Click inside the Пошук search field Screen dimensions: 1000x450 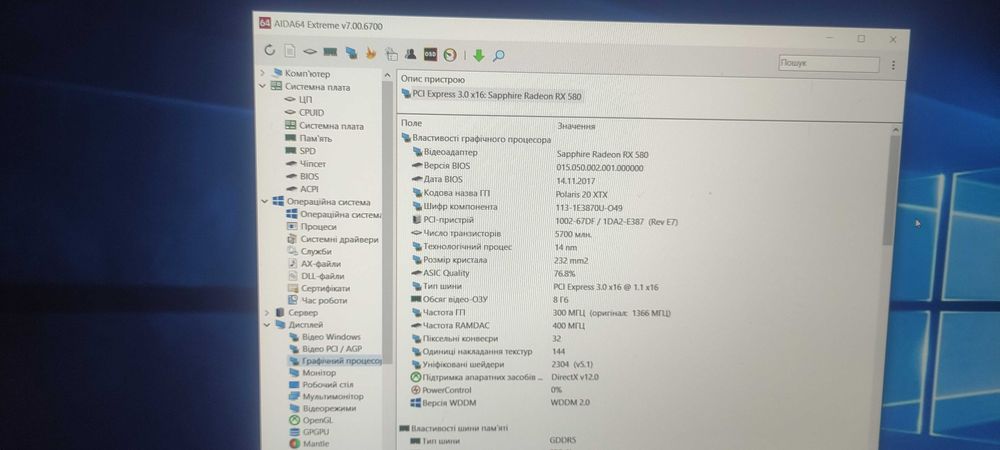(x=828, y=64)
